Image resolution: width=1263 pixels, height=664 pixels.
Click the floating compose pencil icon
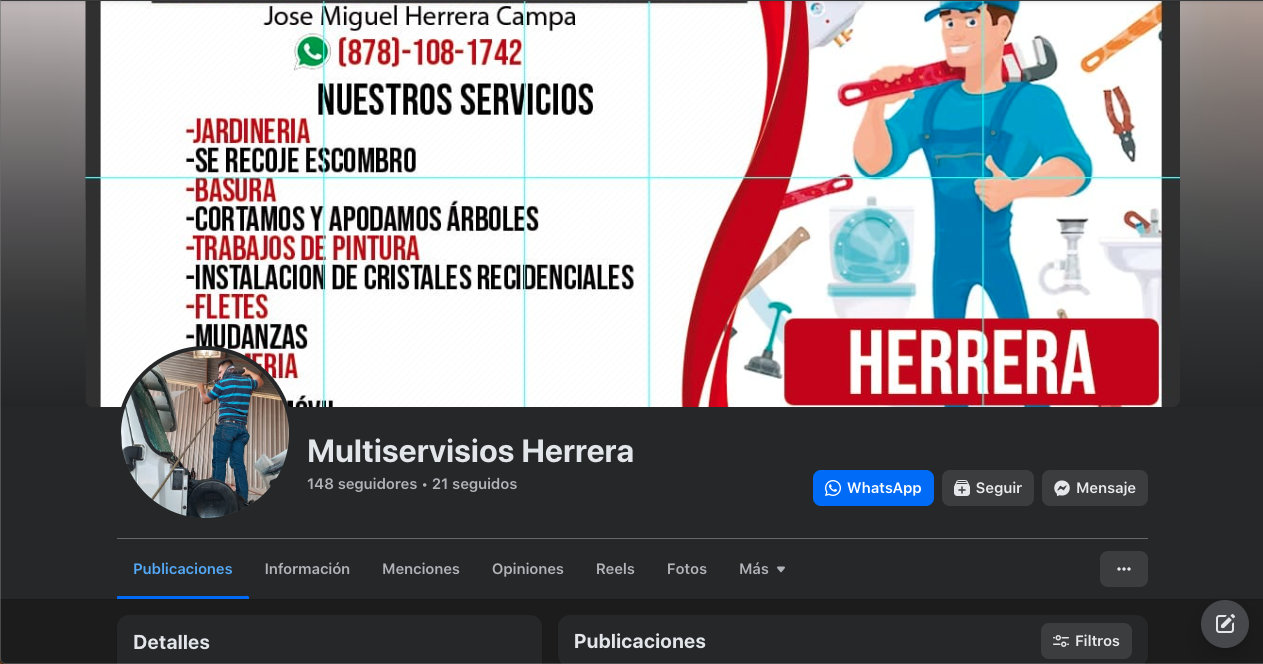1224,623
